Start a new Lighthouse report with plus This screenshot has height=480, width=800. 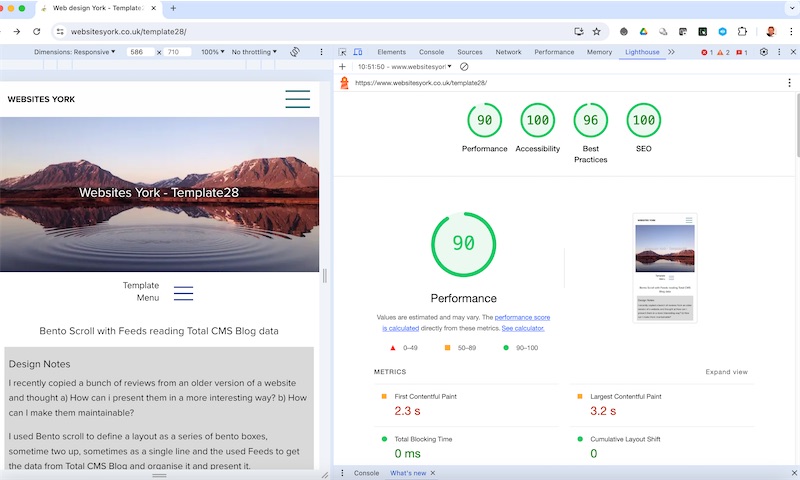click(x=342, y=67)
